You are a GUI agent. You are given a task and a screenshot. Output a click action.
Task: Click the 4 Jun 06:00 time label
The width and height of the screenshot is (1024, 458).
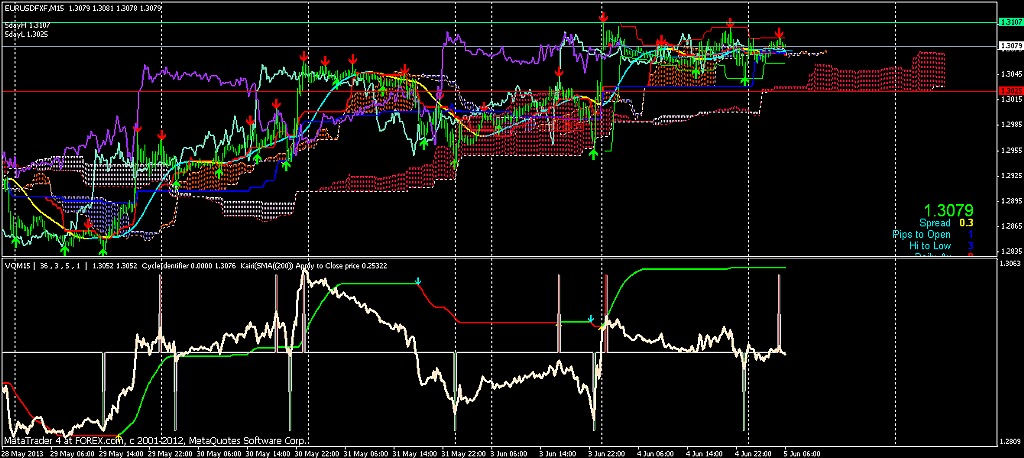[x=656, y=453]
